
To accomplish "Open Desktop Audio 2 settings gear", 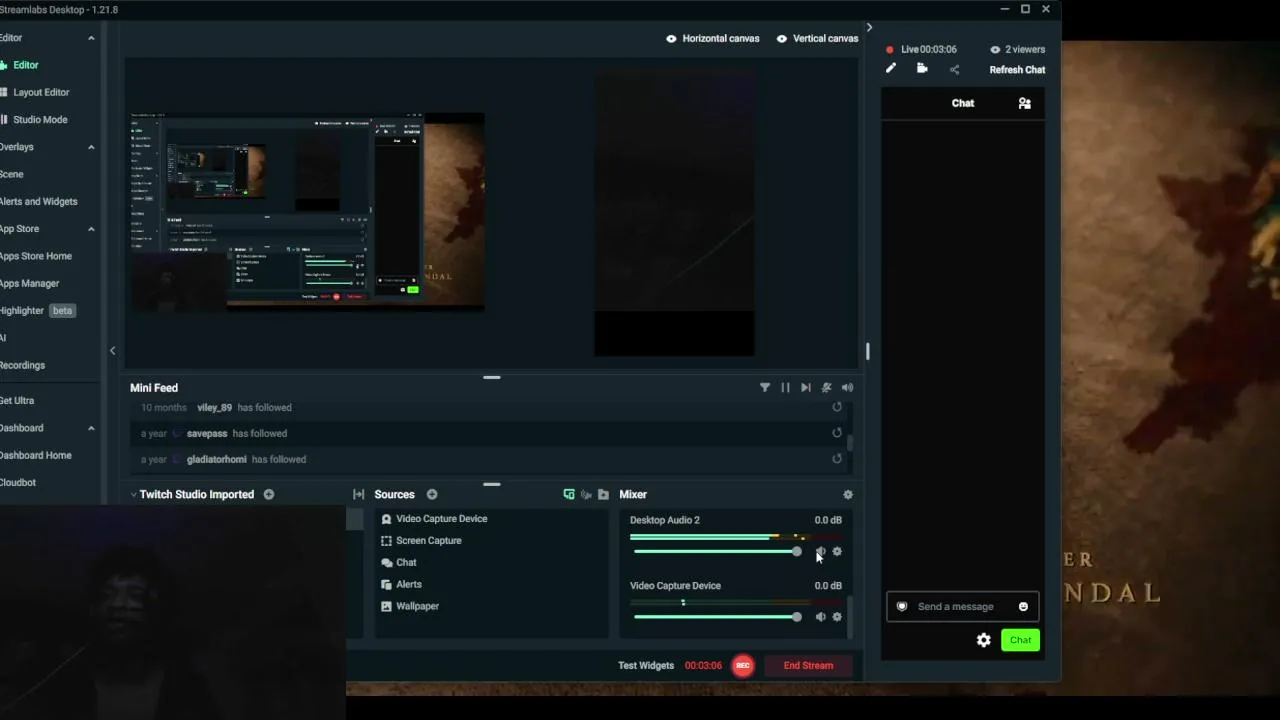I will (837, 552).
